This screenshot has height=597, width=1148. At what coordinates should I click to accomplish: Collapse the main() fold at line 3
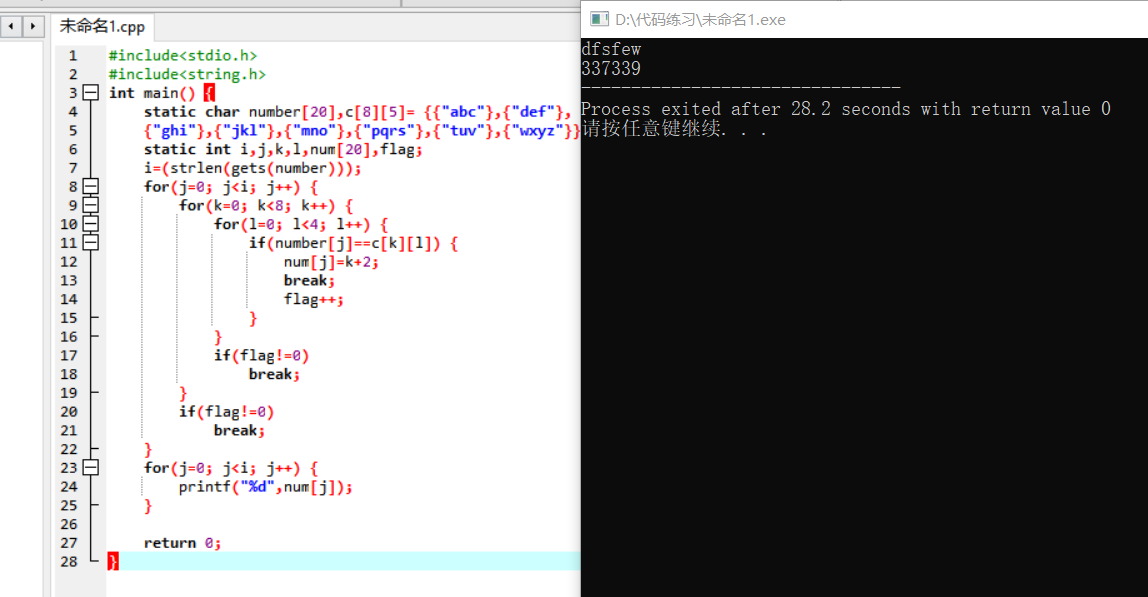point(91,93)
